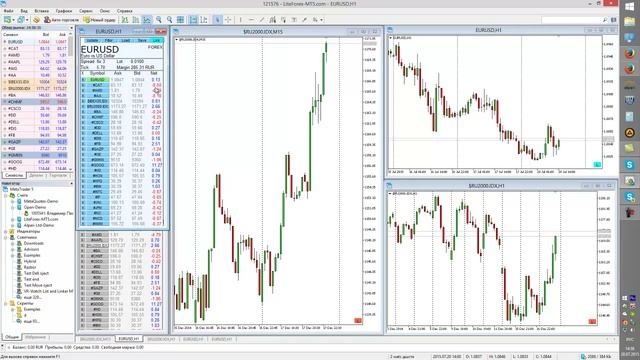This screenshot has width=640, height=360.
Task: Click the EURUSD symbol cell in panel list
Action: [97, 80]
